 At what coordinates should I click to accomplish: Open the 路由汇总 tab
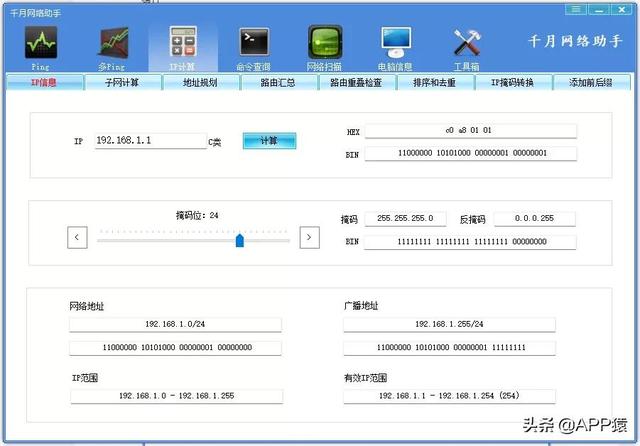(x=278, y=82)
